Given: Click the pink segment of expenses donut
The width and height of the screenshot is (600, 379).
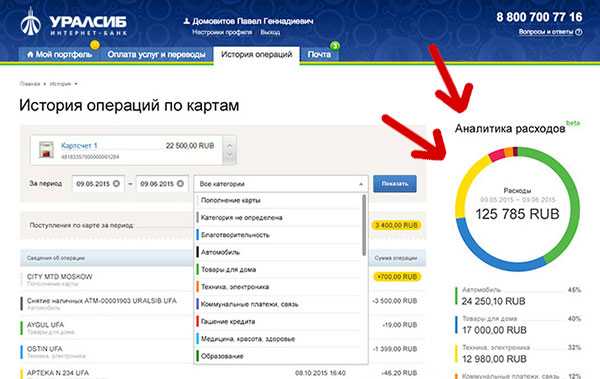Looking at the screenshot, I should (x=497, y=154).
